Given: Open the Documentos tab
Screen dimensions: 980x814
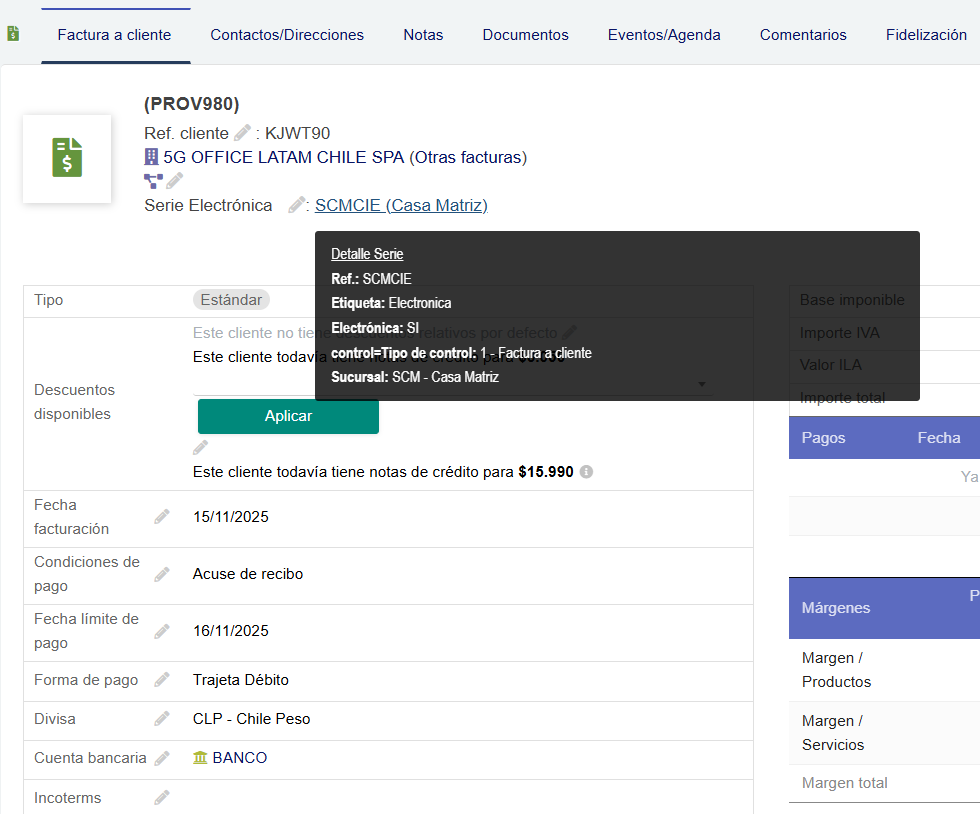Looking at the screenshot, I should coord(525,35).
